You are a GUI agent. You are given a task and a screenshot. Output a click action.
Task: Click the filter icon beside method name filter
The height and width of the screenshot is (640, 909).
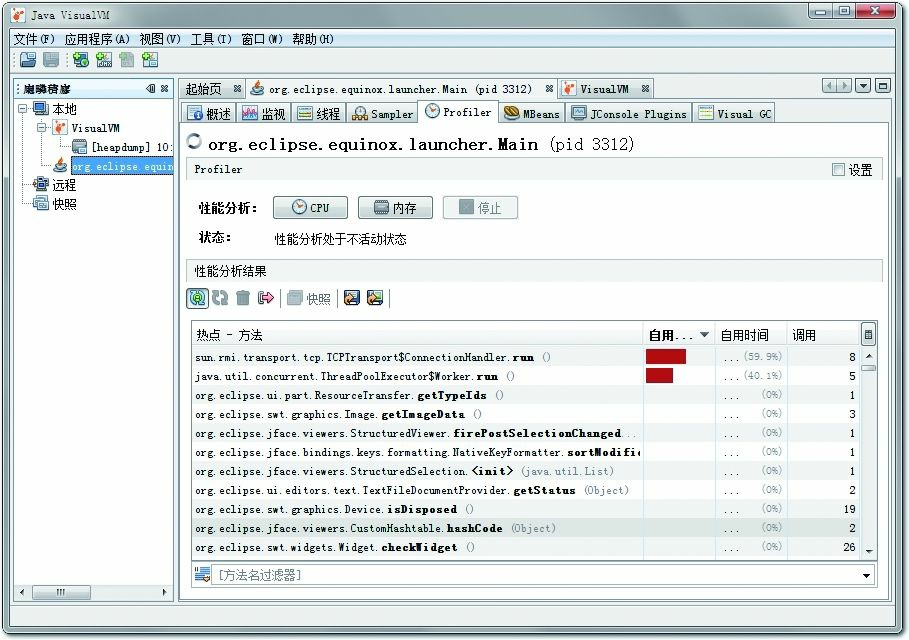pos(202,574)
